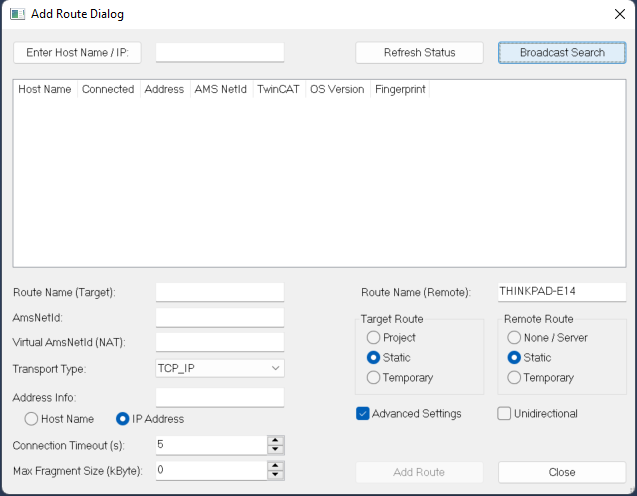The width and height of the screenshot is (637, 496).
Task: Uncheck the Advanced Settings checkbox
Action: click(x=363, y=414)
